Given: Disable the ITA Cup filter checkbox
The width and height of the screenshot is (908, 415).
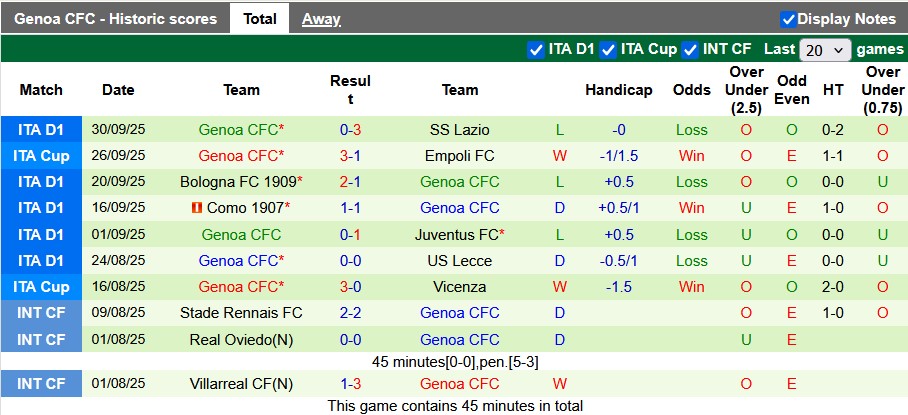Looking at the screenshot, I should [608, 49].
